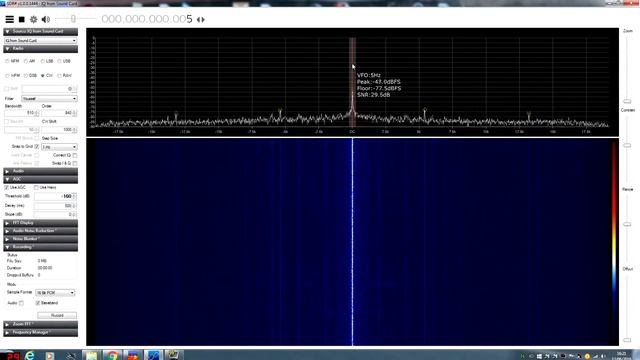Click the waterfall display center line
The height and width of the screenshot is (360, 640).
tap(353, 242)
